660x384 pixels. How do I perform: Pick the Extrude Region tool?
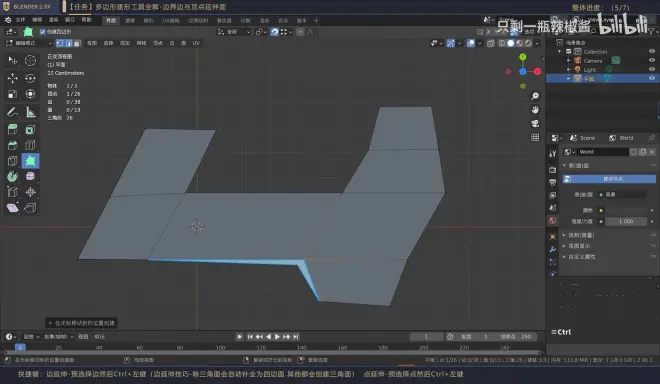pos(13,129)
